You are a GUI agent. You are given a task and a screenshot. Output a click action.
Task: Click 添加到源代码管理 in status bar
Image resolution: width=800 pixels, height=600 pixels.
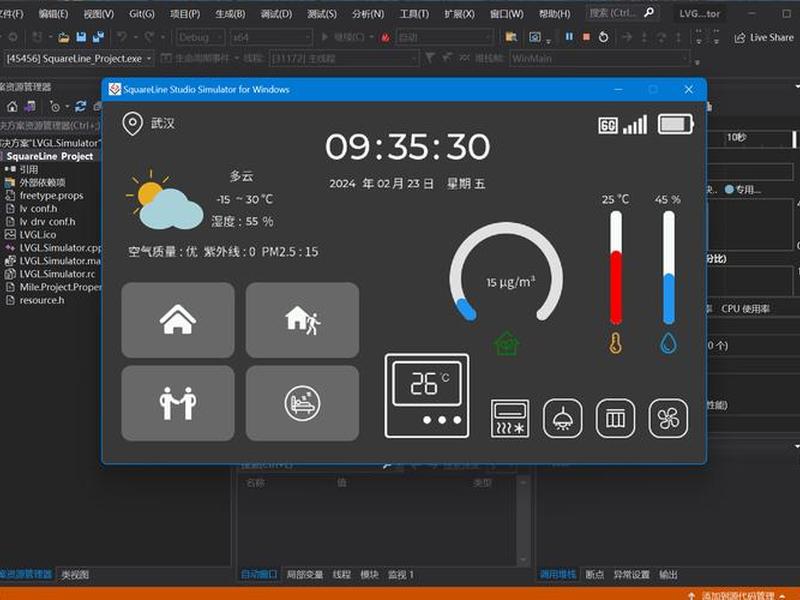[737, 595]
